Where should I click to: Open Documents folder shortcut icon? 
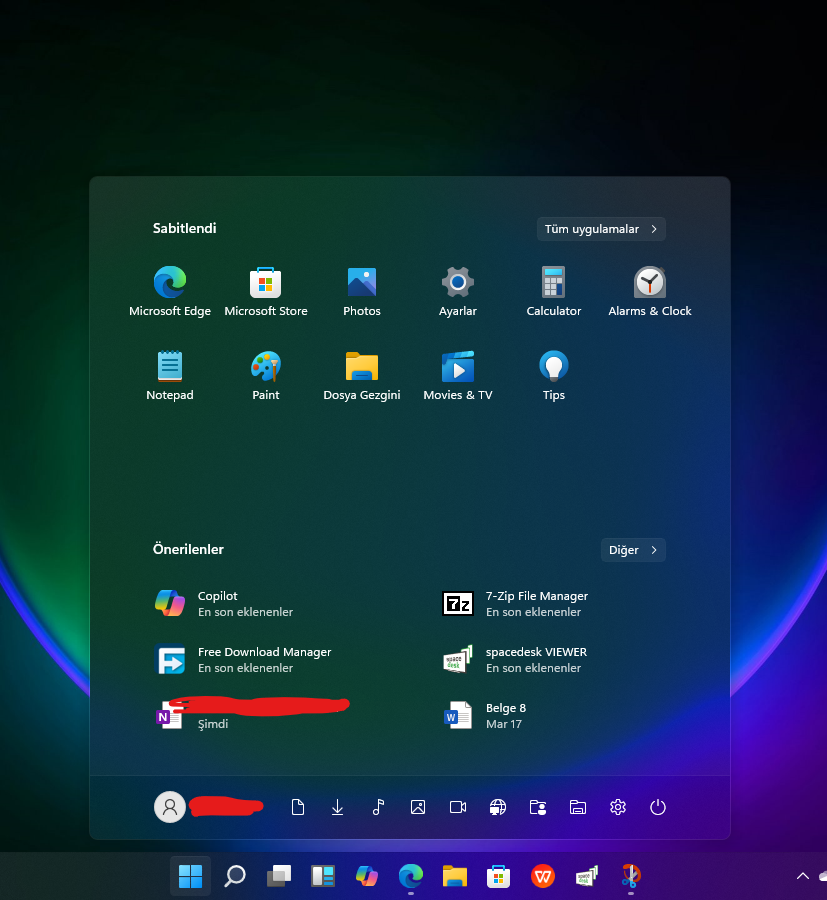[x=298, y=807]
